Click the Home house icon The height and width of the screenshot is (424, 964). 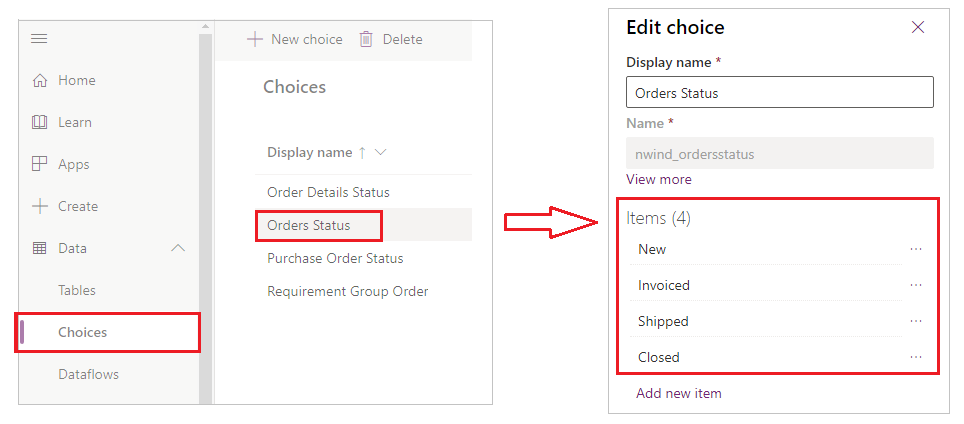pyautogui.click(x=40, y=81)
